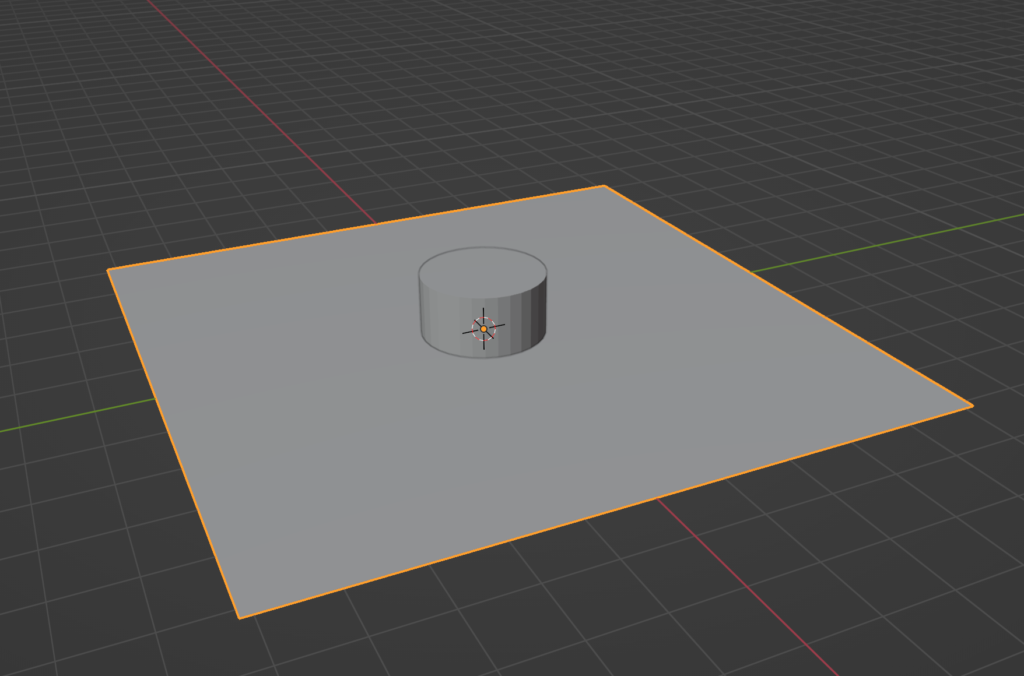Click the plane surface in front of cylinder
Viewport: 1024px width, 676px height.
click(x=480, y=450)
